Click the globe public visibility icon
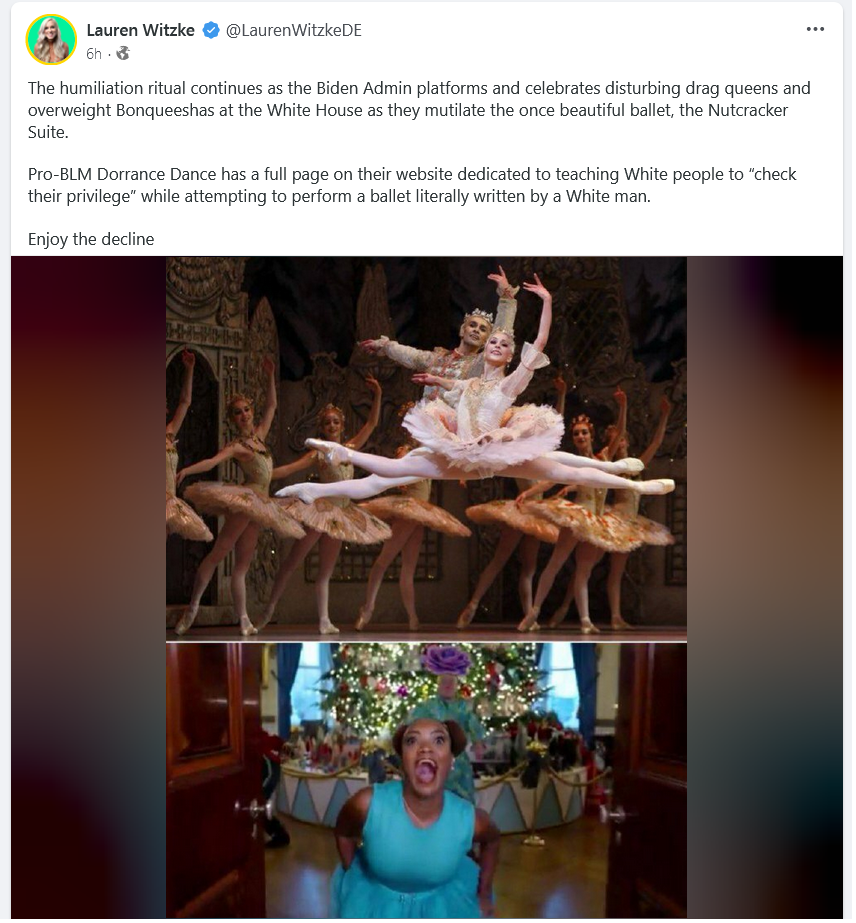Image resolution: width=856 pixels, height=923 pixels. coord(123,54)
